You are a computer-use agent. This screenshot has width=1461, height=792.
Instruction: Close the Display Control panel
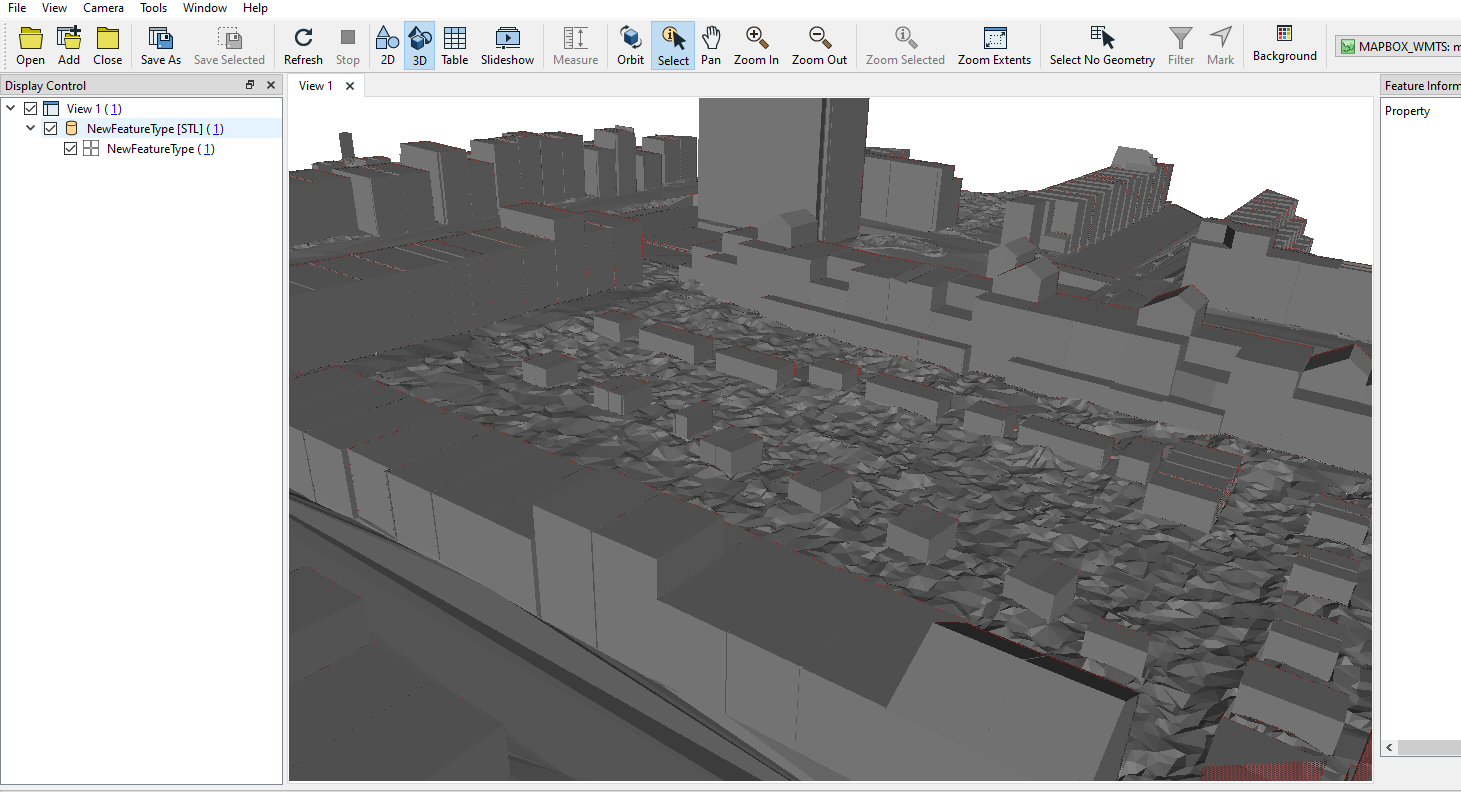[x=271, y=85]
